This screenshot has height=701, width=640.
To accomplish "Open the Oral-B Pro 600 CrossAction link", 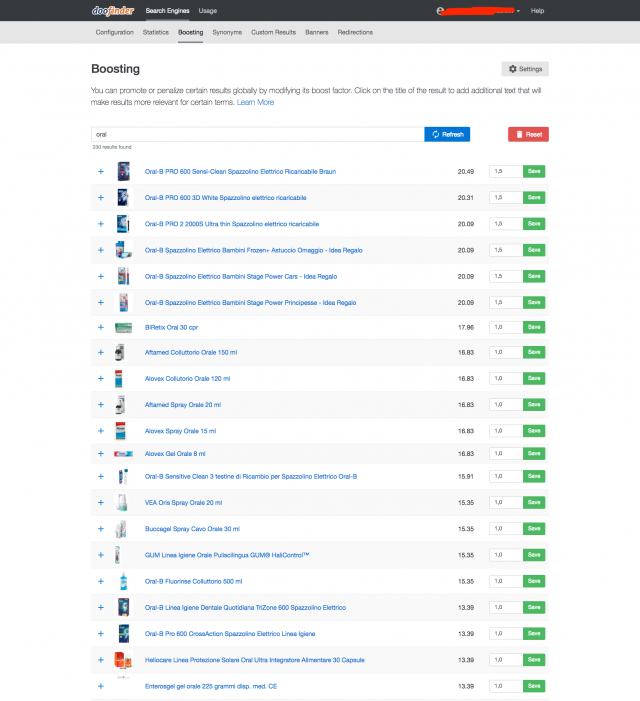I will click(x=230, y=634).
